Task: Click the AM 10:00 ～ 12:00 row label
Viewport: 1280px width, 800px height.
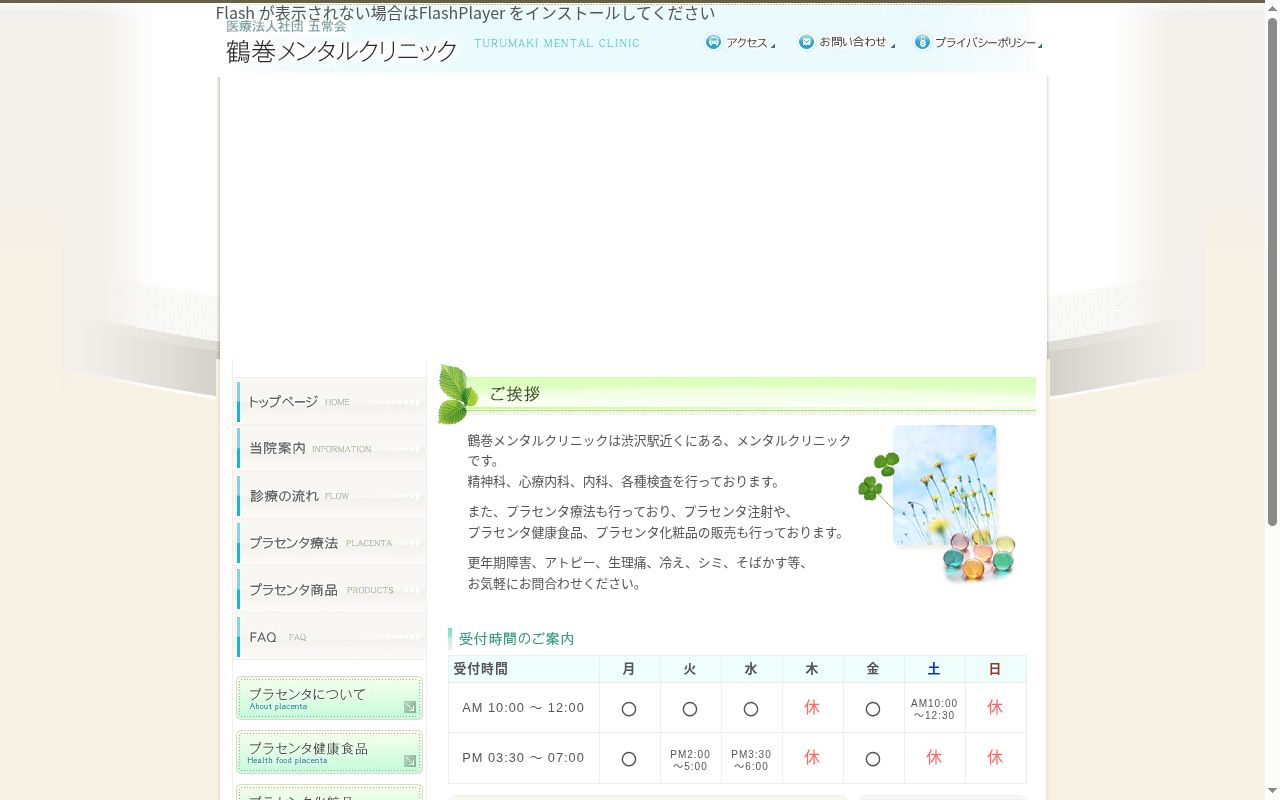Action: (523, 708)
